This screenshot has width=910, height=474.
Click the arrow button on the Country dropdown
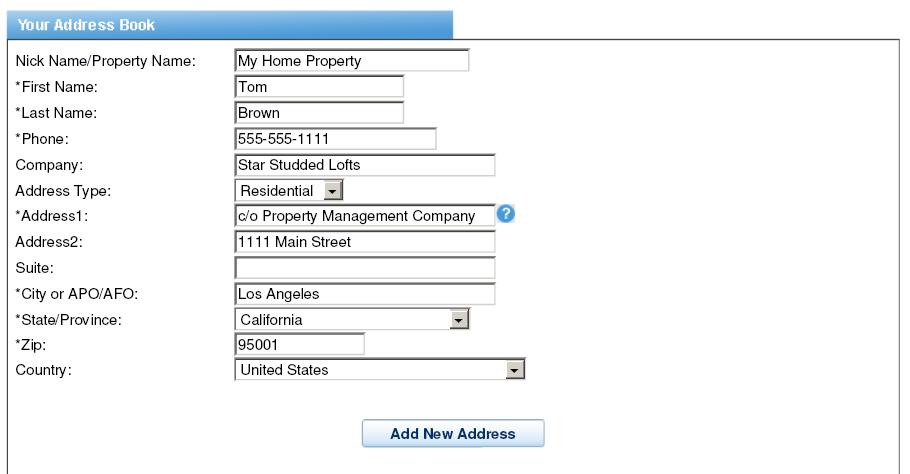click(514, 370)
